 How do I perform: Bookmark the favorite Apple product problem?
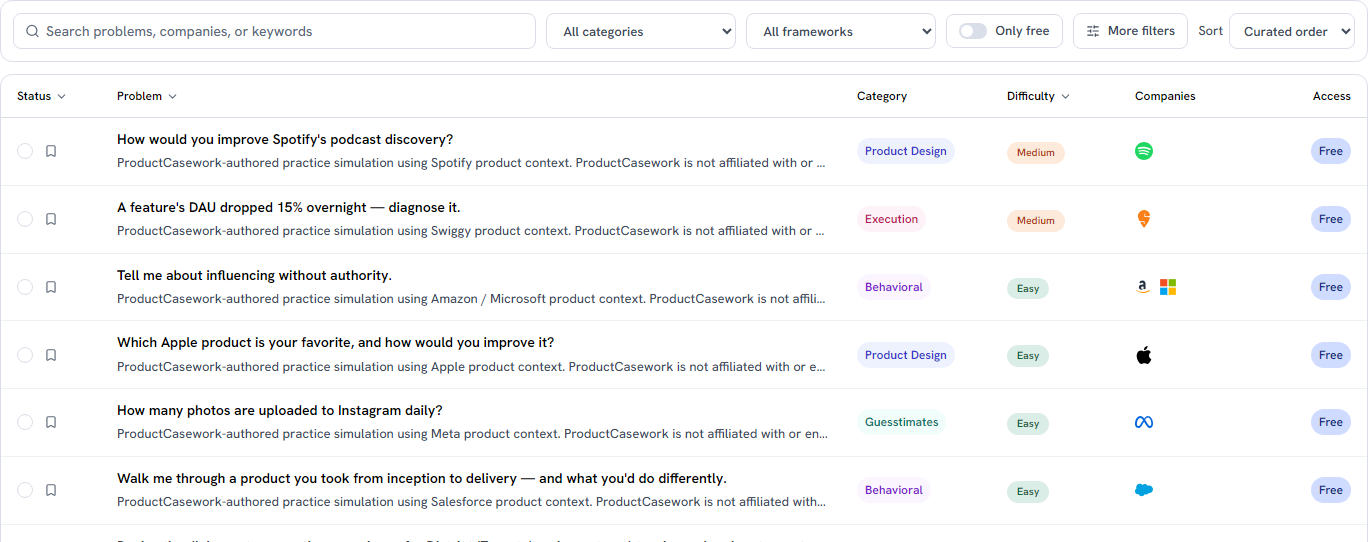[x=51, y=355]
